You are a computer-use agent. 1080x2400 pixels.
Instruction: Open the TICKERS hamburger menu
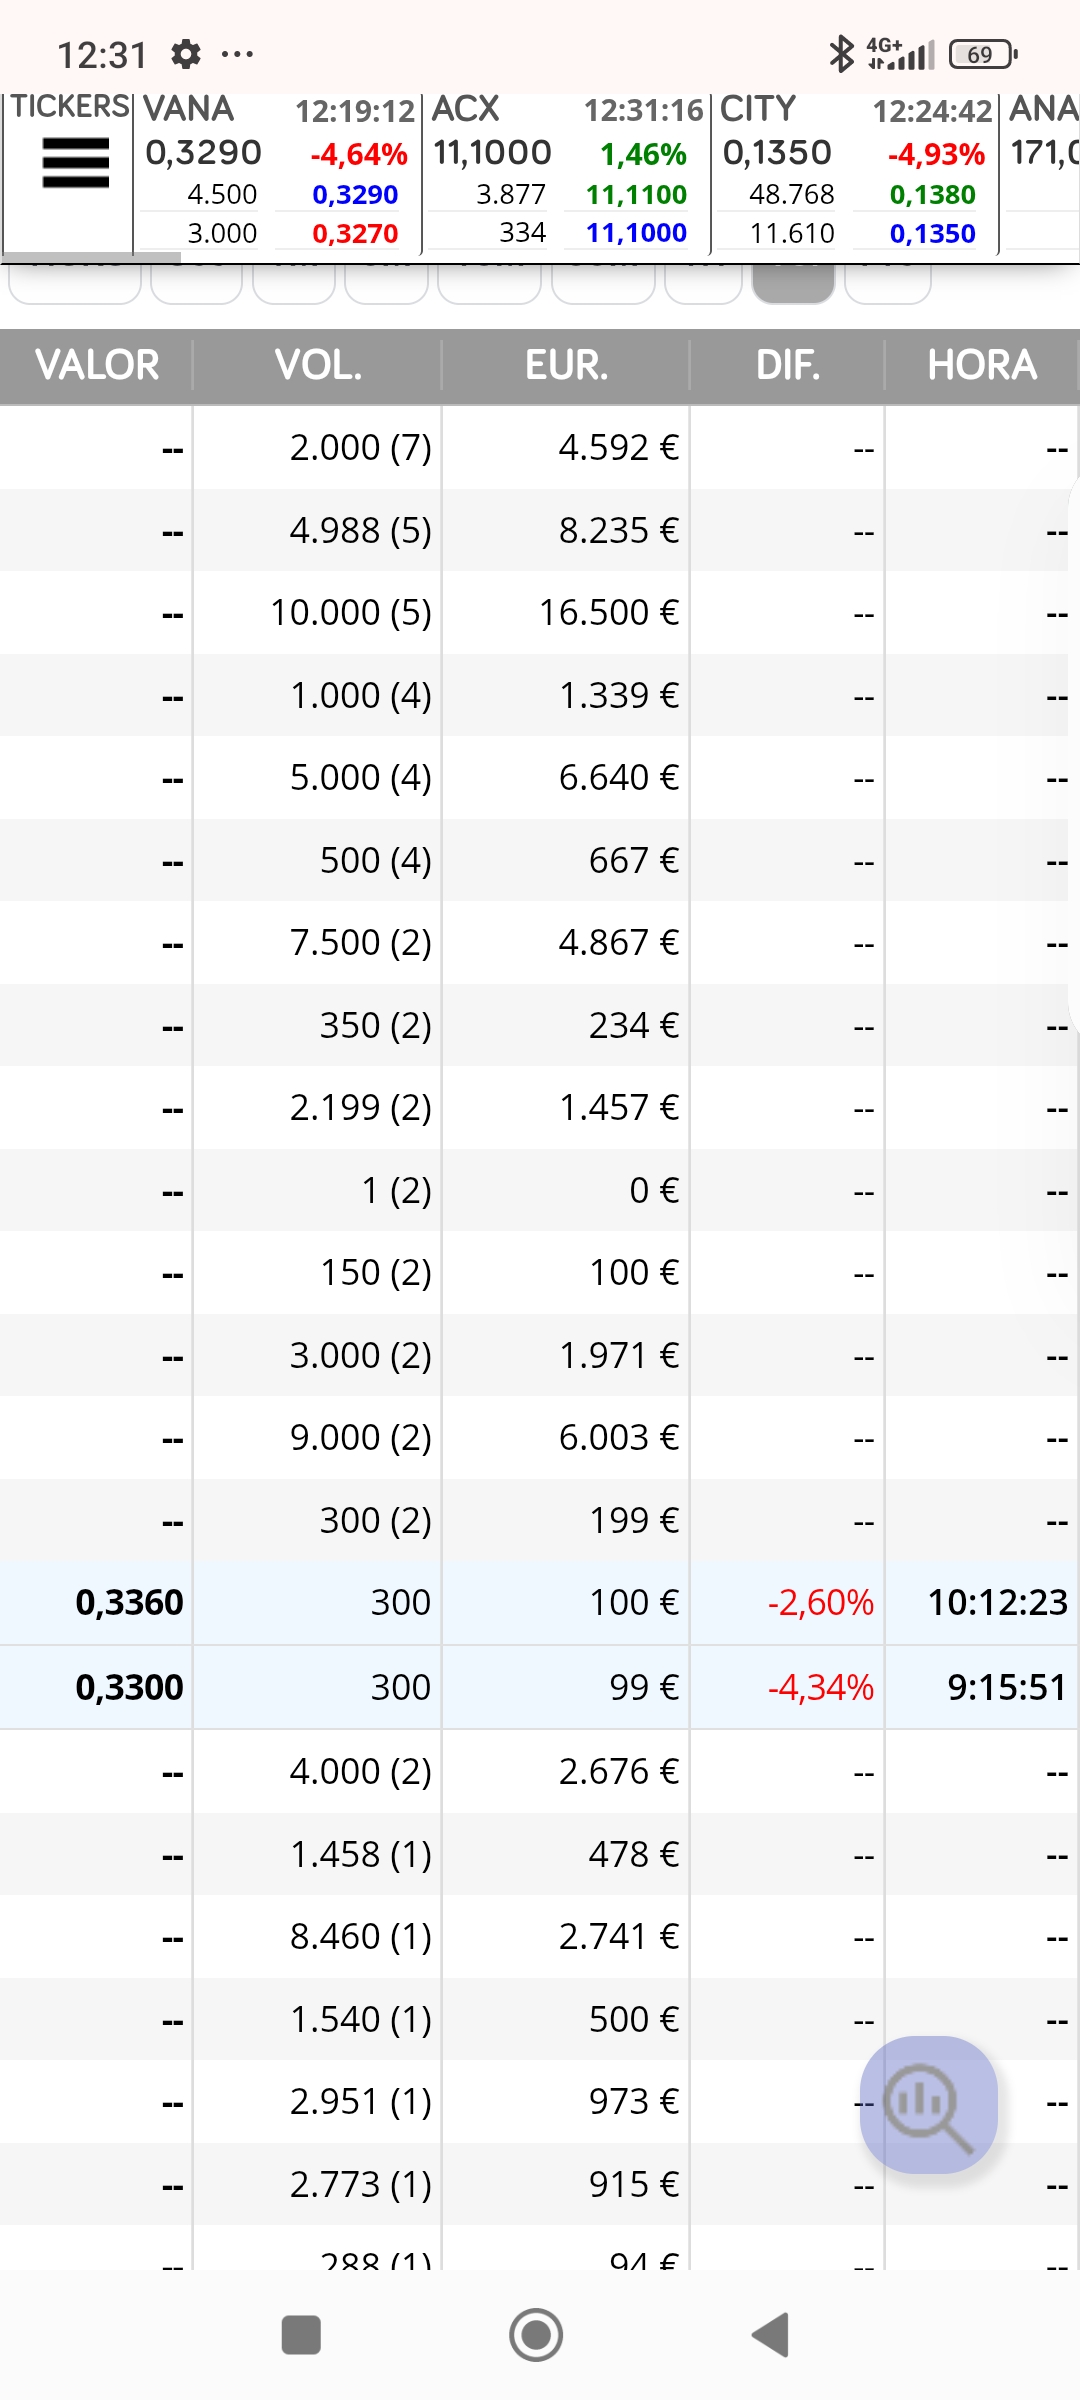[75, 163]
